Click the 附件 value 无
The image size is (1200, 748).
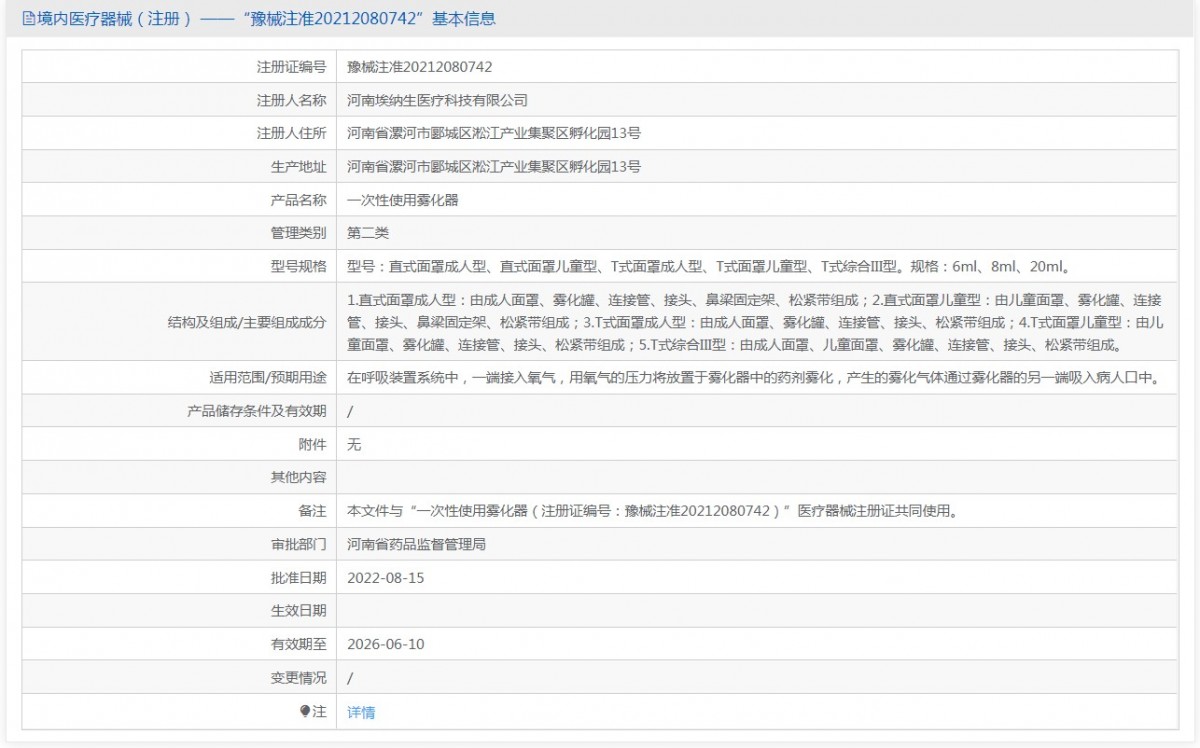pyautogui.click(x=353, y=444)
